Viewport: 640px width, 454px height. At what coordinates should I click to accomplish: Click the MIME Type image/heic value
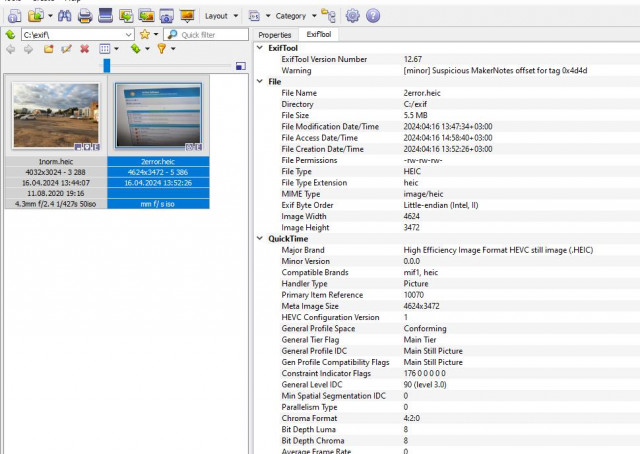[x=423, y=194]
